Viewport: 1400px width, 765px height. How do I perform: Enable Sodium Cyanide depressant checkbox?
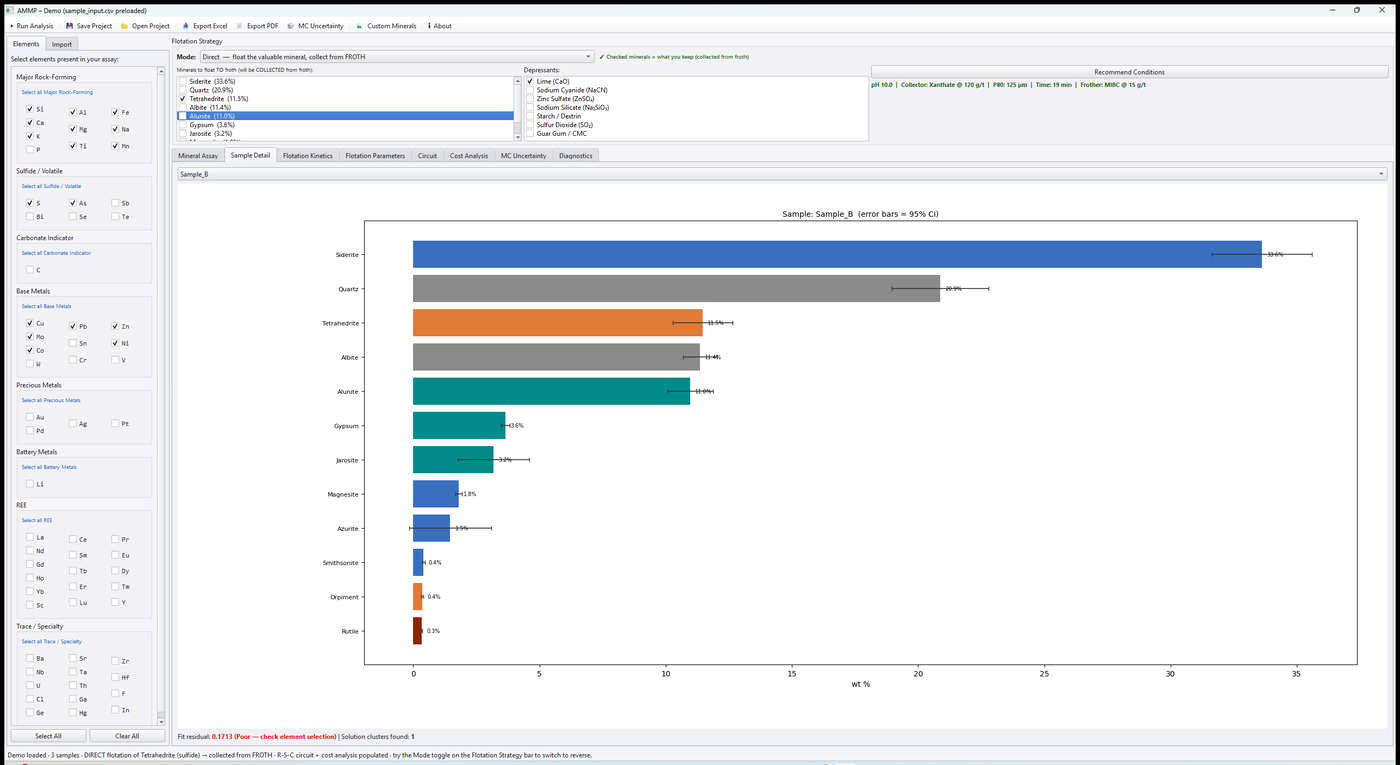coord(530,90)
